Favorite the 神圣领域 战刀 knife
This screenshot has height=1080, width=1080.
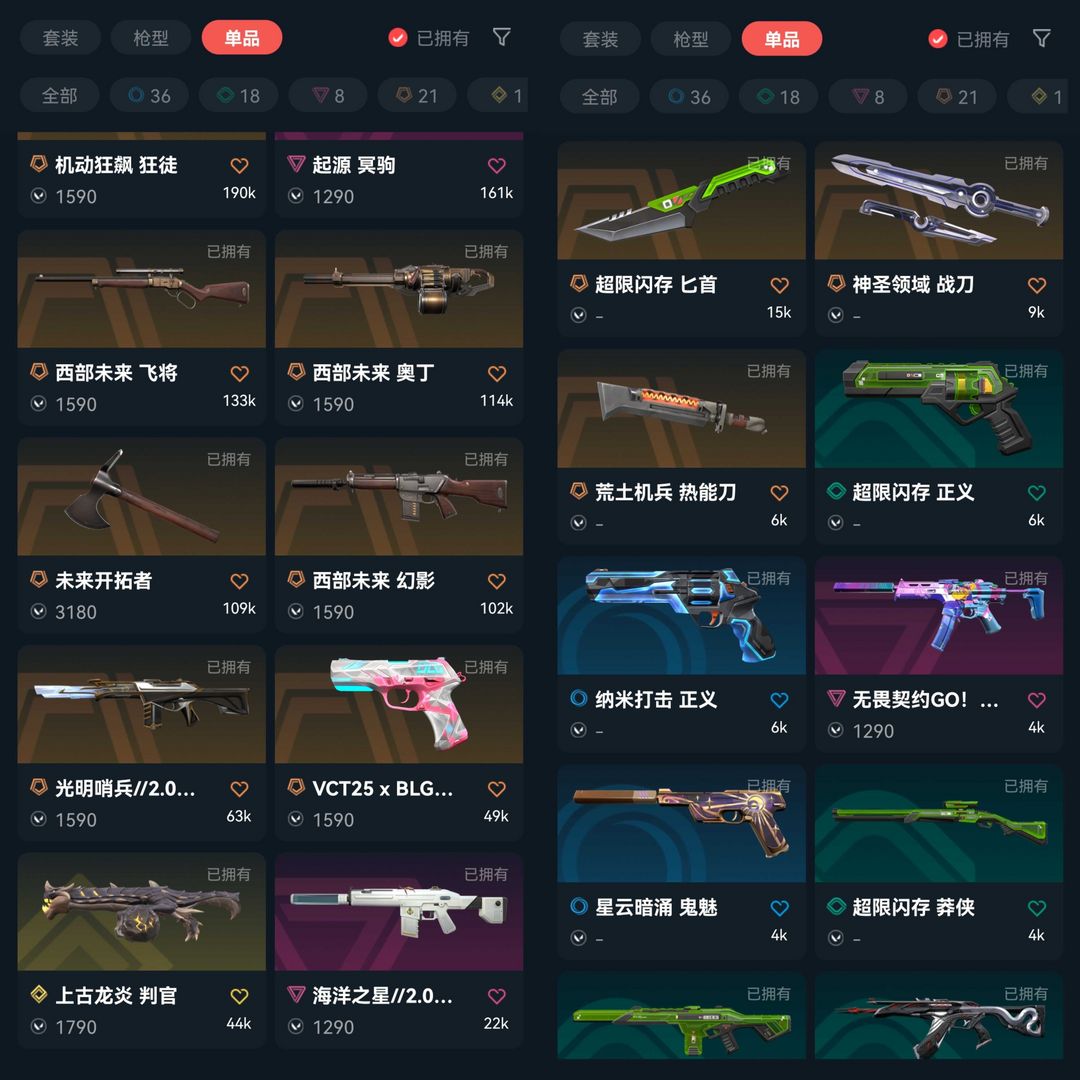point(1037,285)
